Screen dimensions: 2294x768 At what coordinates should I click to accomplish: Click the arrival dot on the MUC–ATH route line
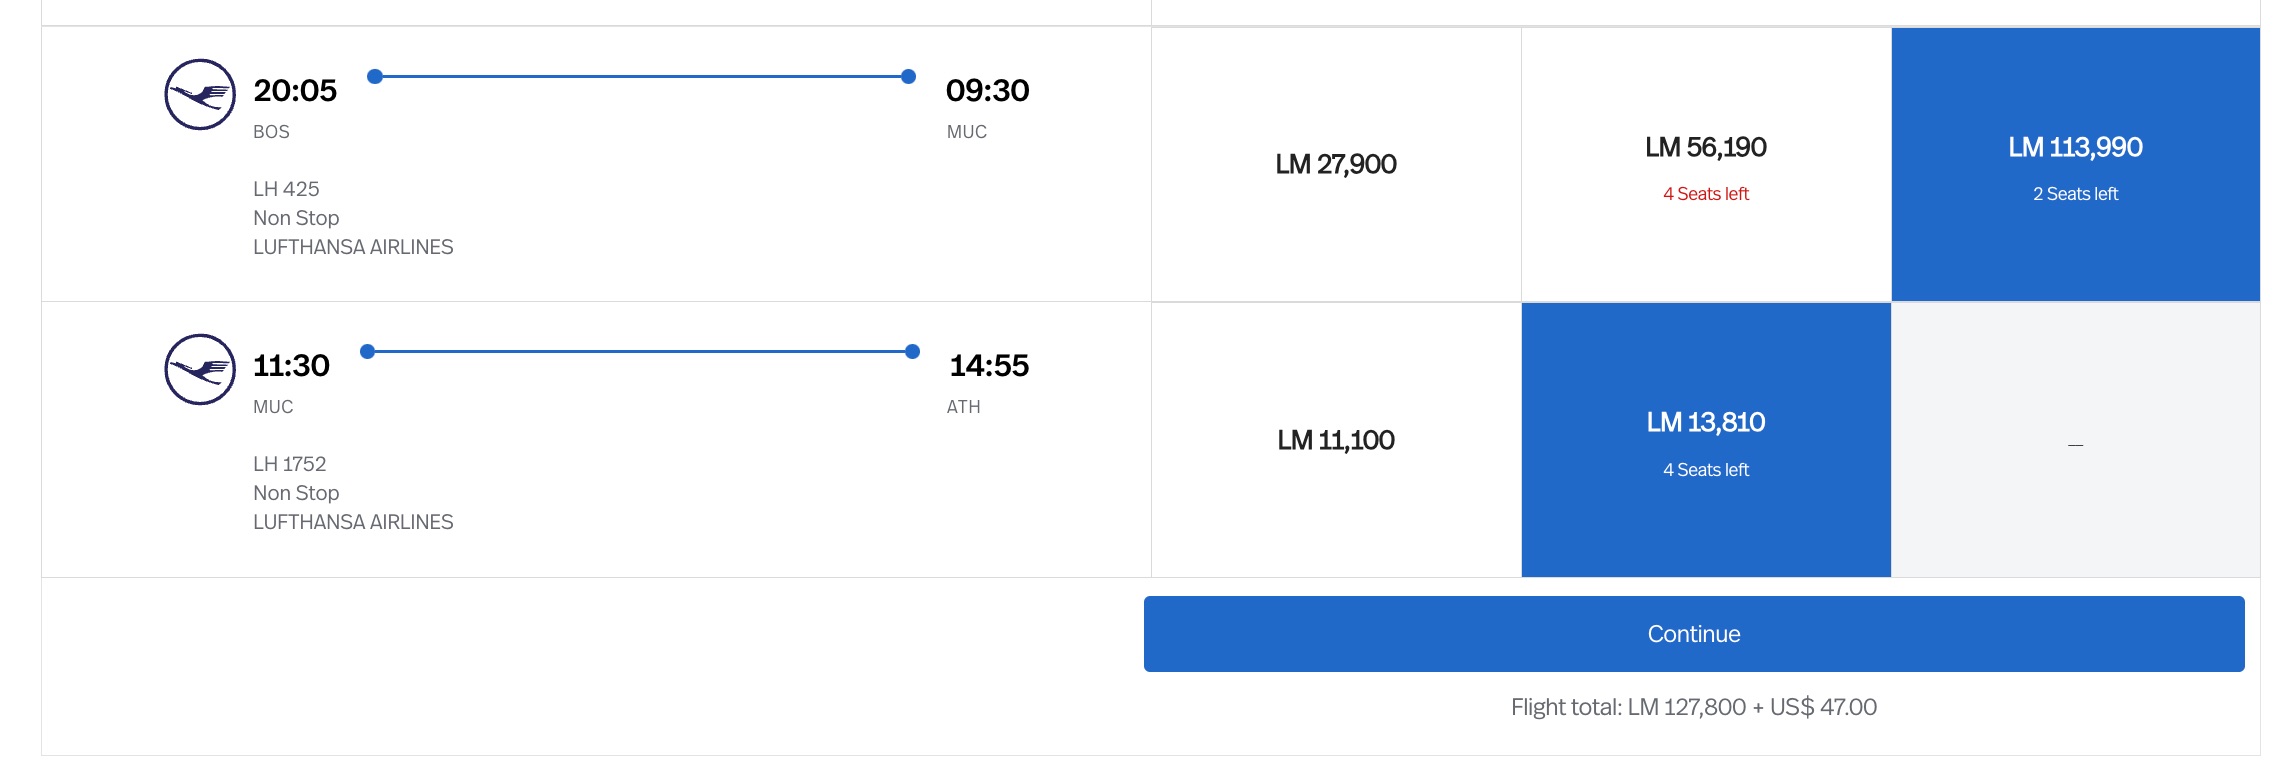click(x=912, y=351)
